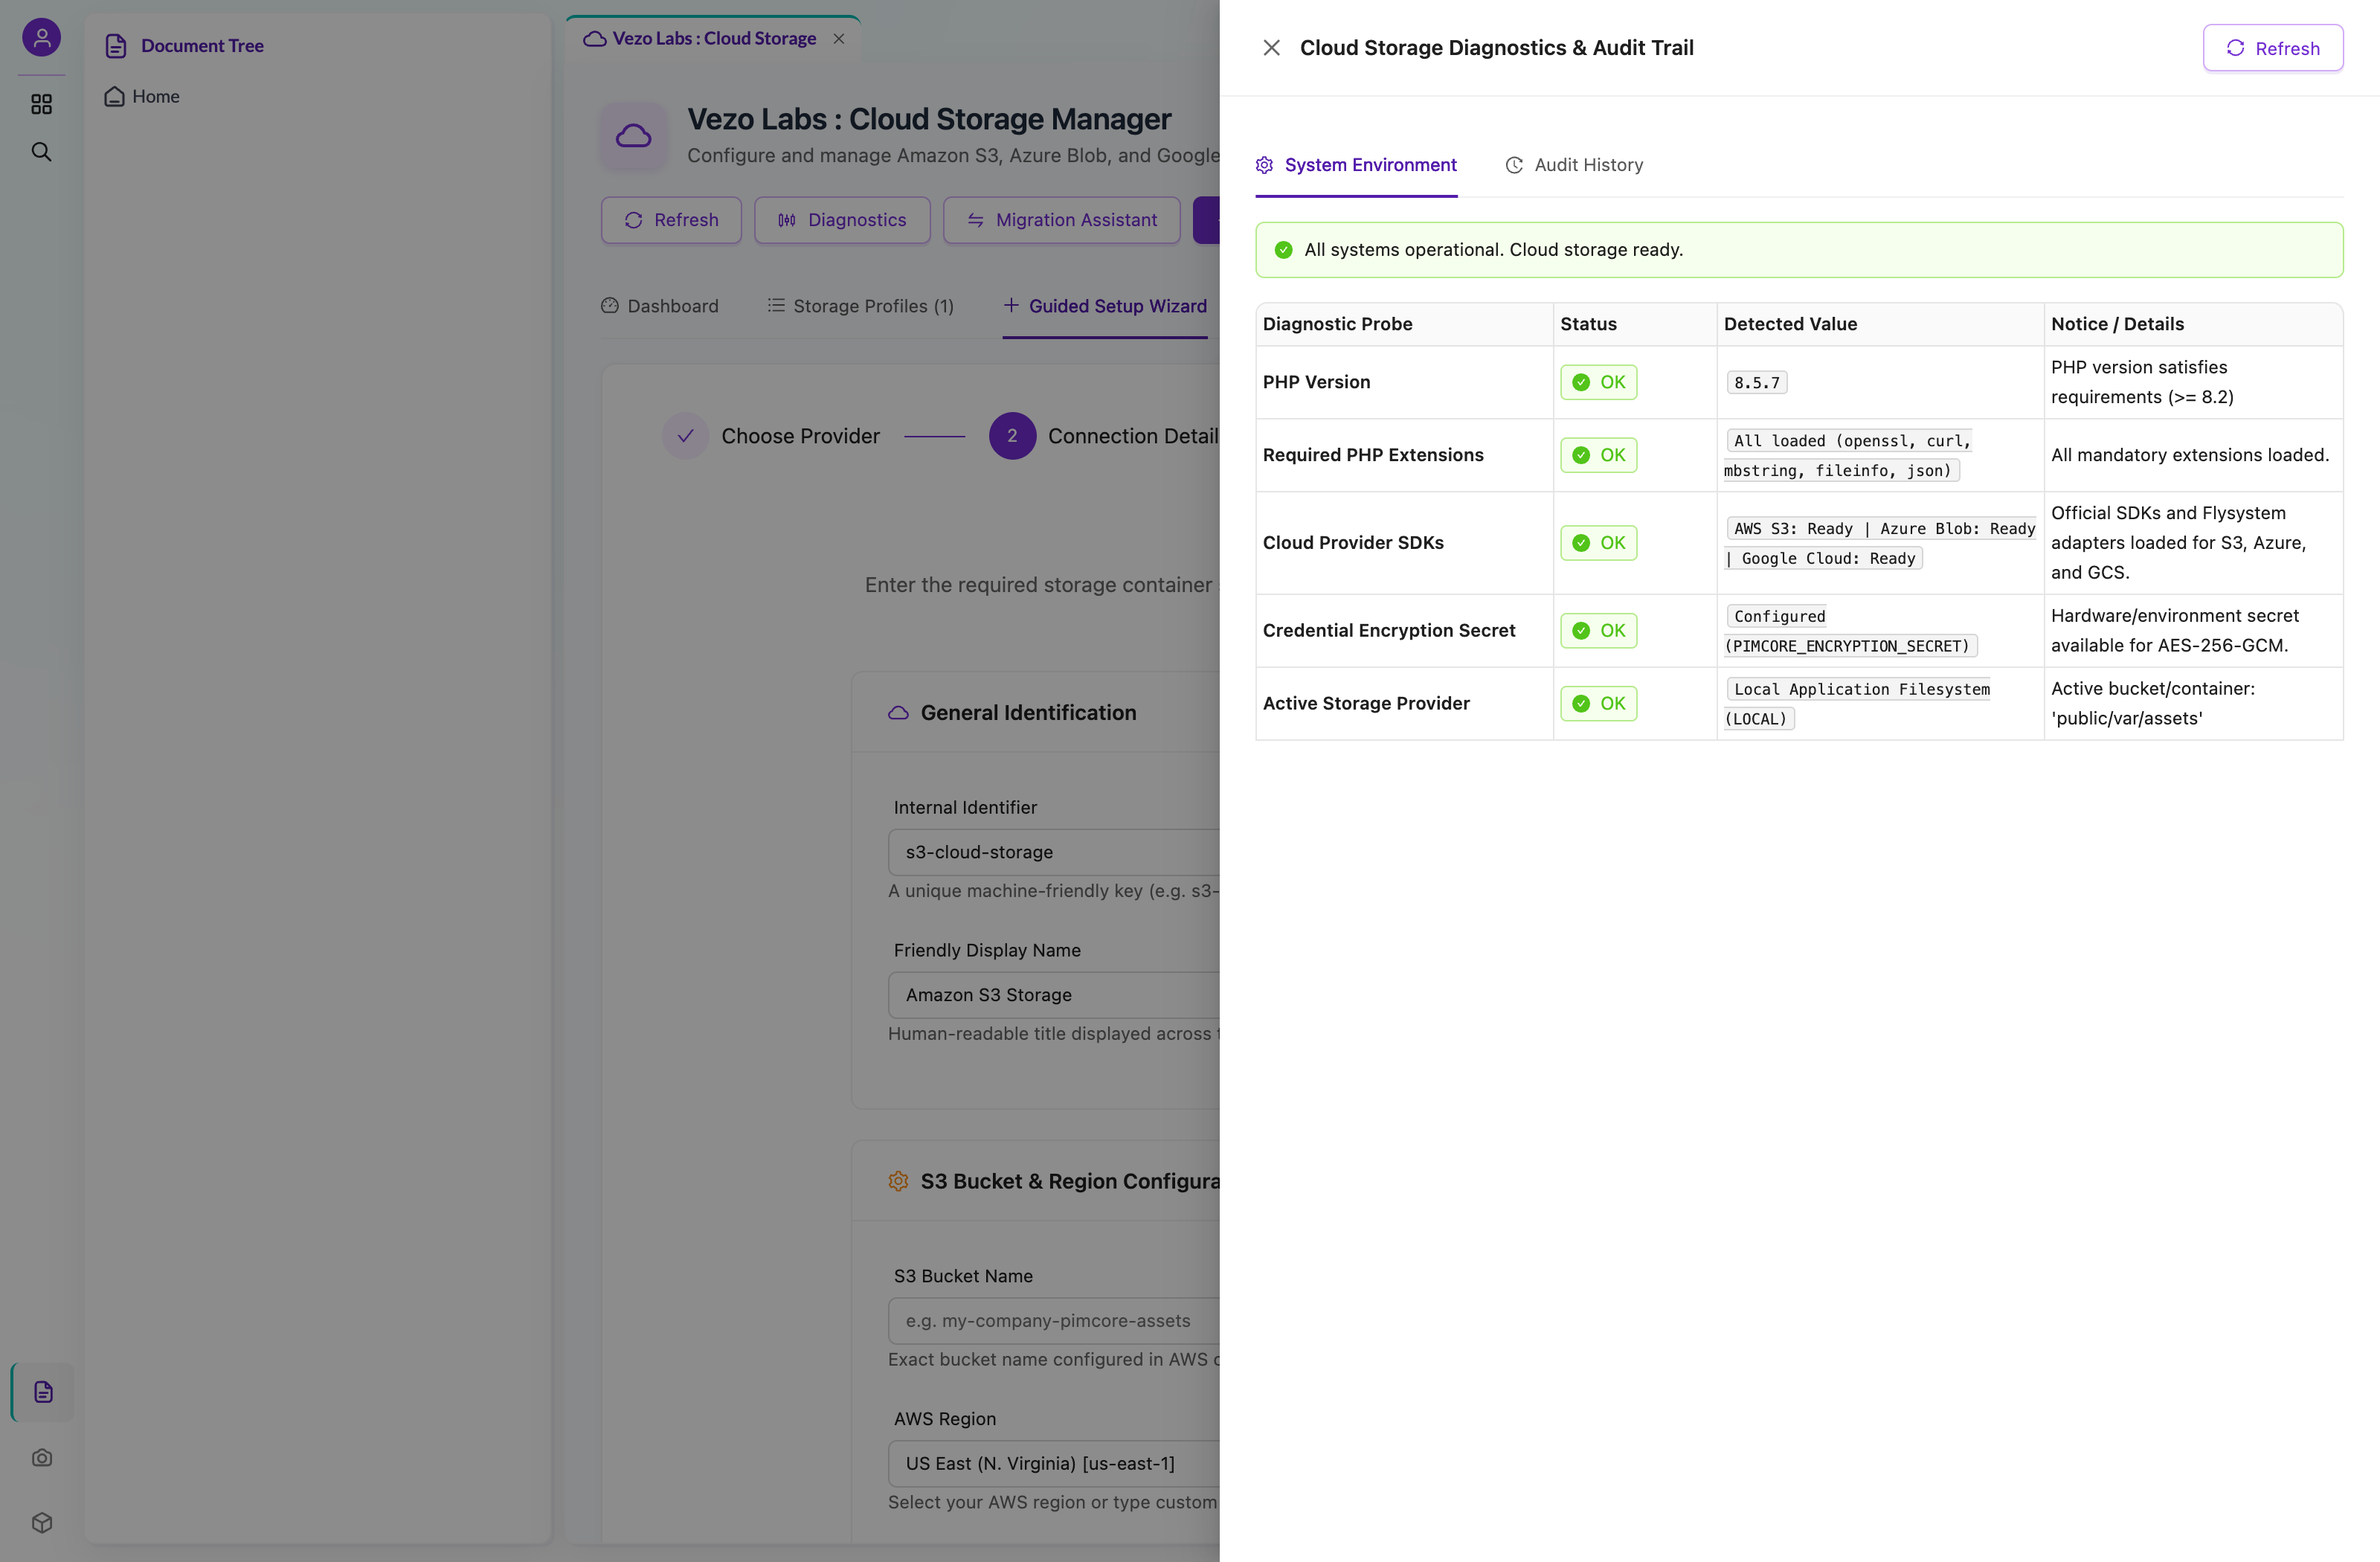This screenshot has width=2380, height=1562.
Task: Click the Friendly Display Name field
Action: pos(1054,995)
